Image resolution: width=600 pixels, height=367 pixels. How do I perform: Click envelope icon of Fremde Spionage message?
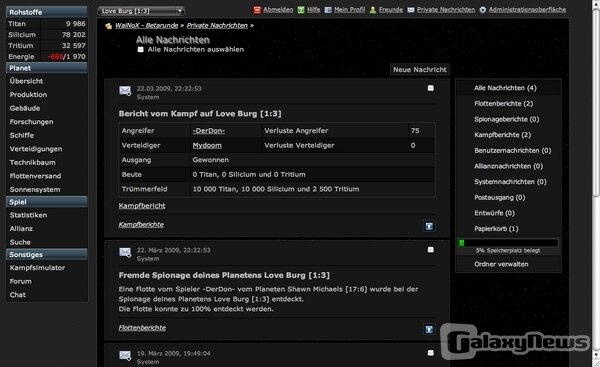point(125,252)
